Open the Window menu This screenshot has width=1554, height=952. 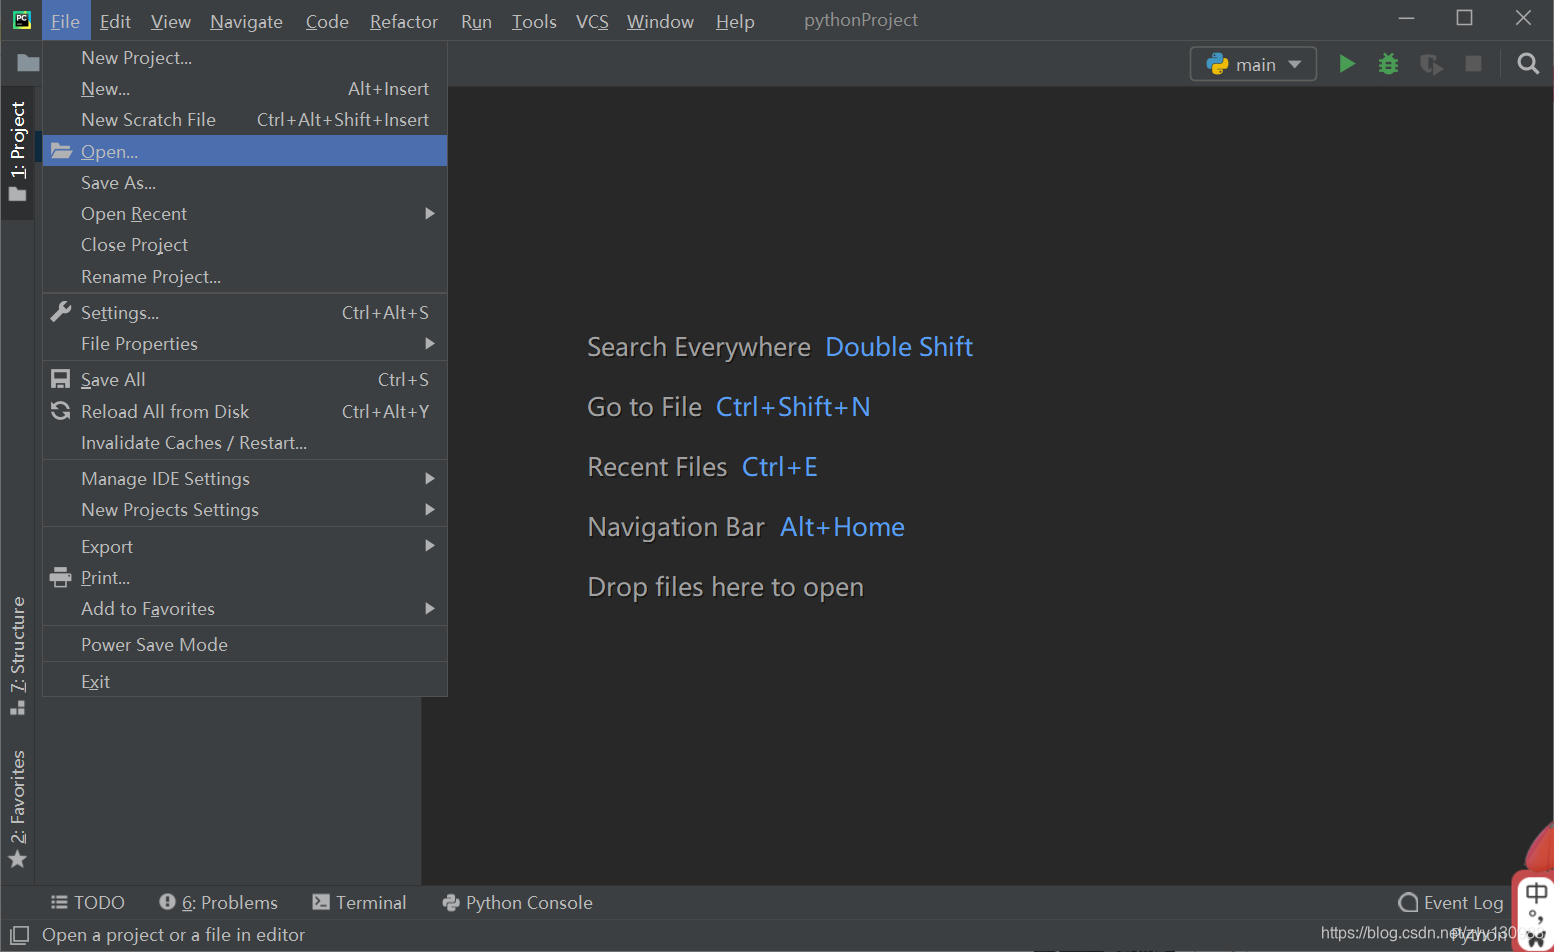(x=660, y=21)
